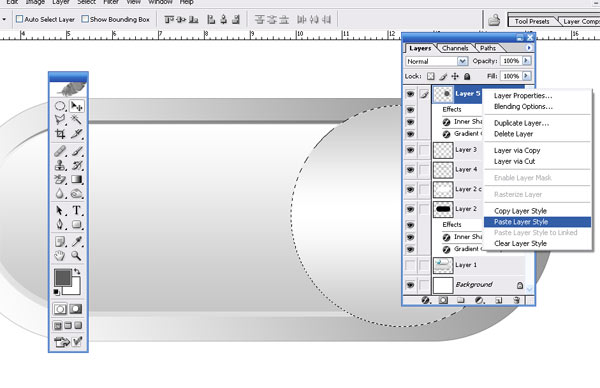Open the Normal blend mode dropdown
This screenshot has height=388, width=600.
point(437,61)
